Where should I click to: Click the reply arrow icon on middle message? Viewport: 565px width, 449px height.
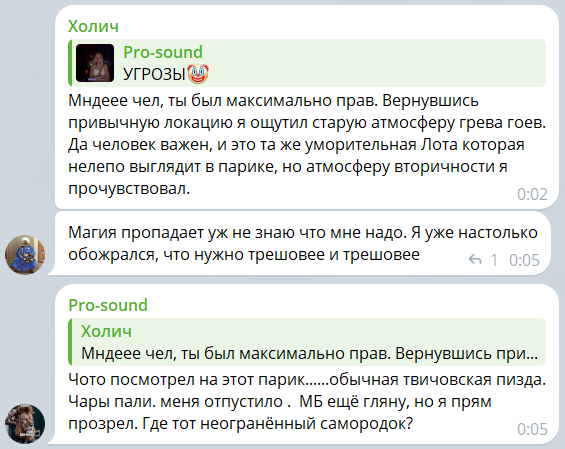(x=475, y=259)
